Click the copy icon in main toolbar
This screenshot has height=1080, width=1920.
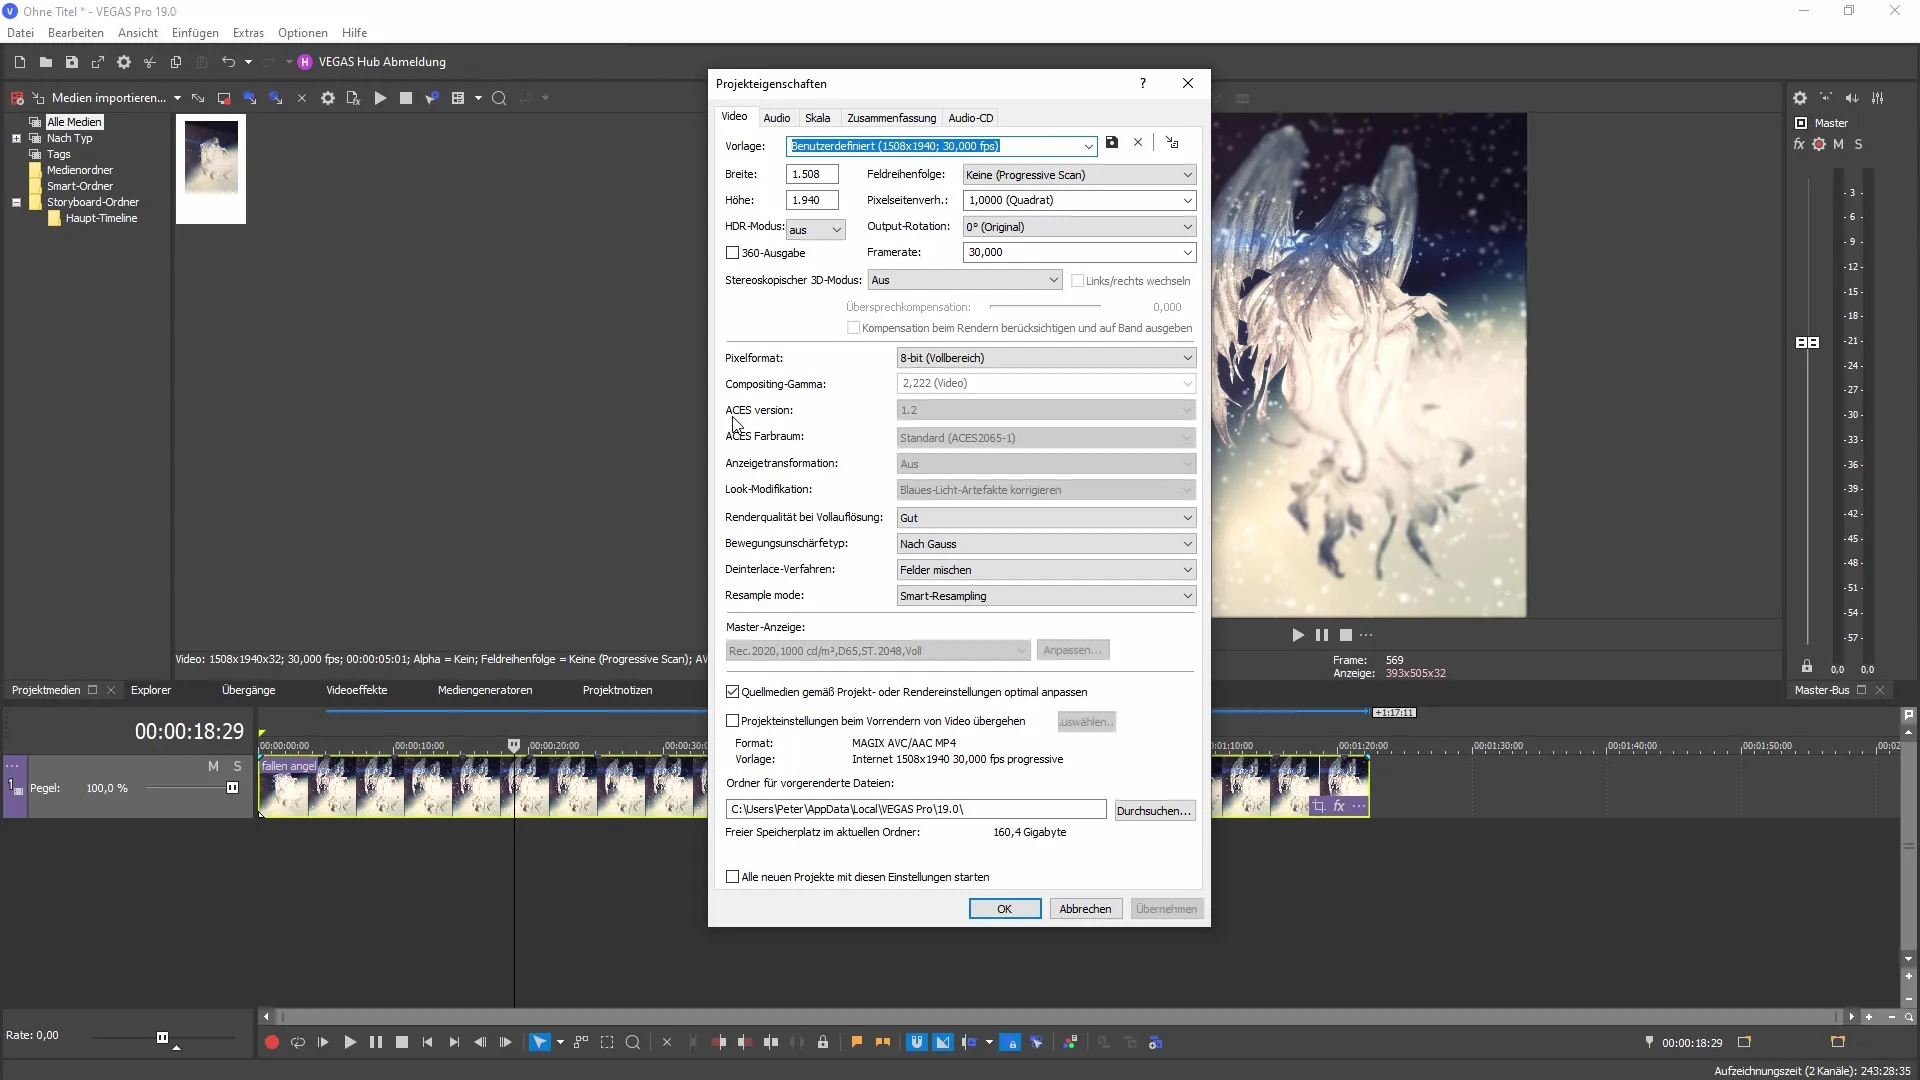coord(176,62)
